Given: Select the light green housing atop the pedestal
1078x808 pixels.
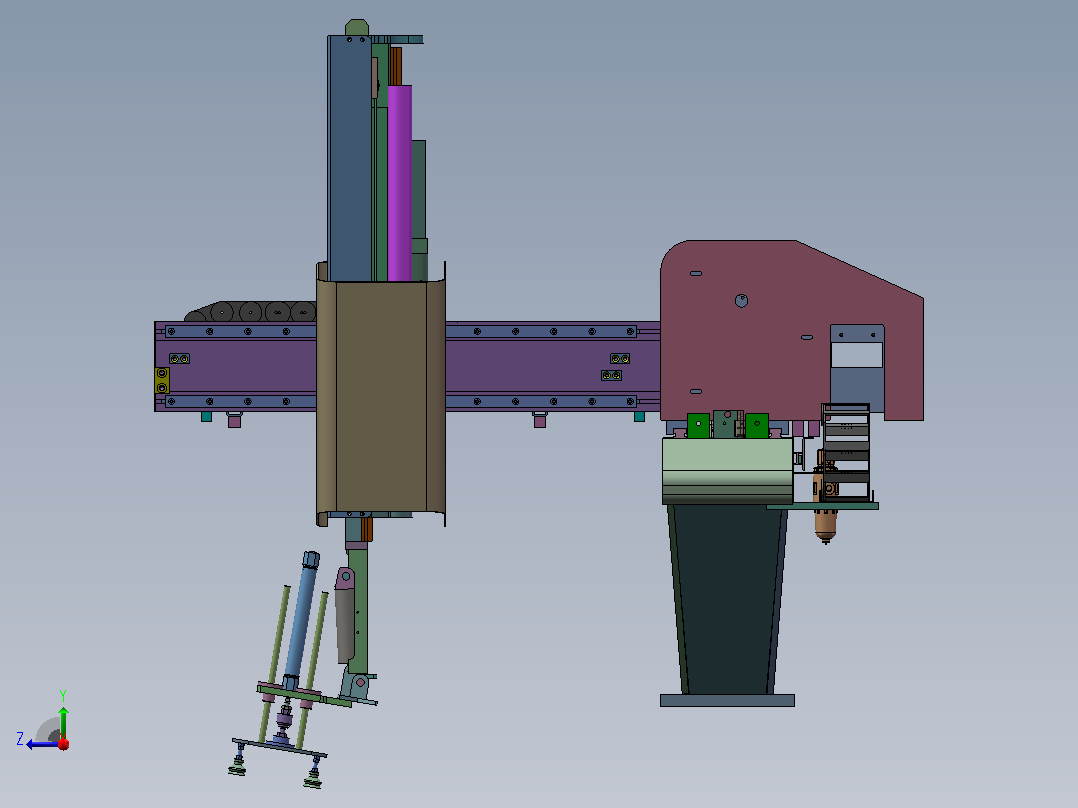Looking at the screenshot, I should [727, 471].
